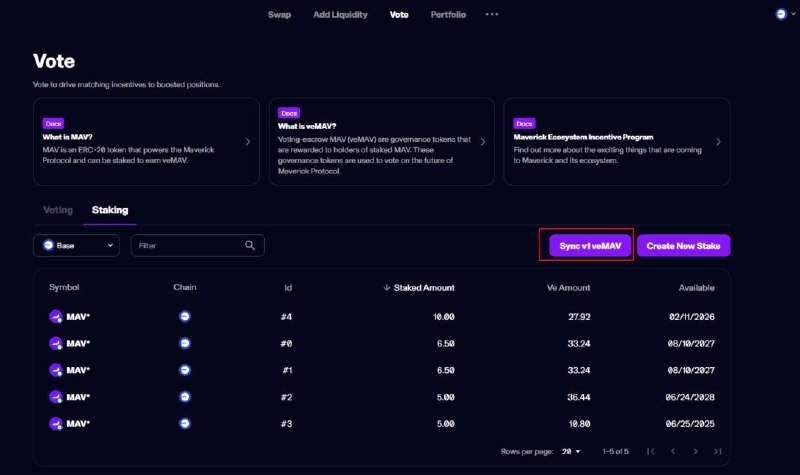Open the Portfolio page
This screenshot has height=475, width=800.
click(448, 15)
